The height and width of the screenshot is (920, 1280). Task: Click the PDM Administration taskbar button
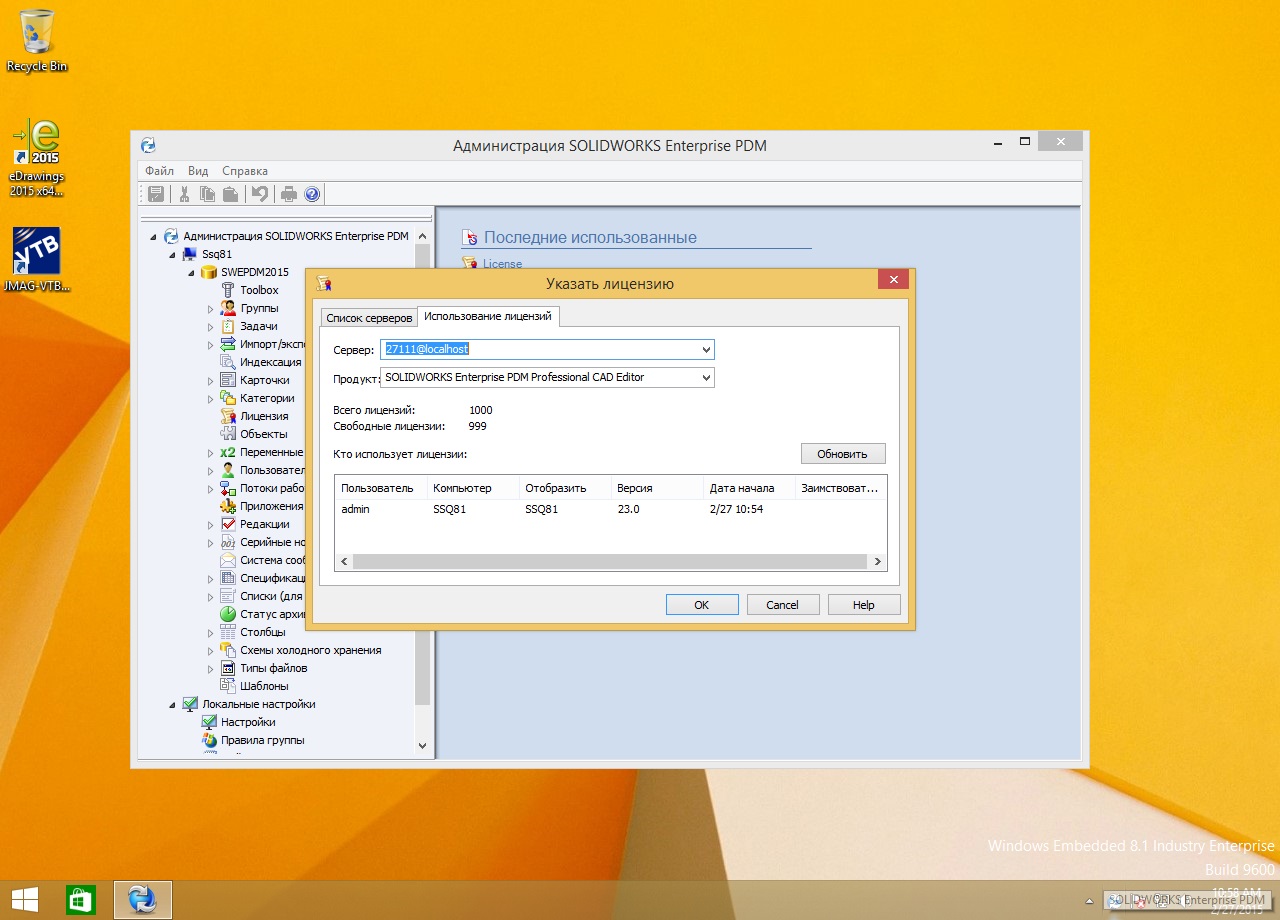pyautogui.click(x=143, y=900)
